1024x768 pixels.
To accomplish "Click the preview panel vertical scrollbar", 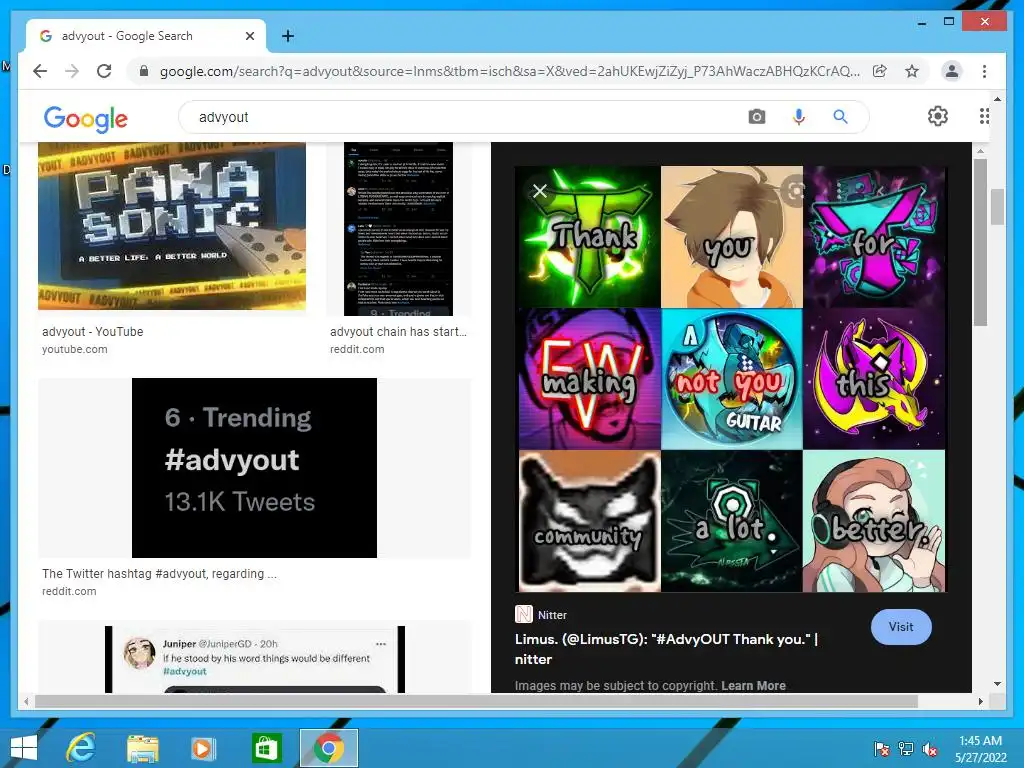I will coord(980,242).
